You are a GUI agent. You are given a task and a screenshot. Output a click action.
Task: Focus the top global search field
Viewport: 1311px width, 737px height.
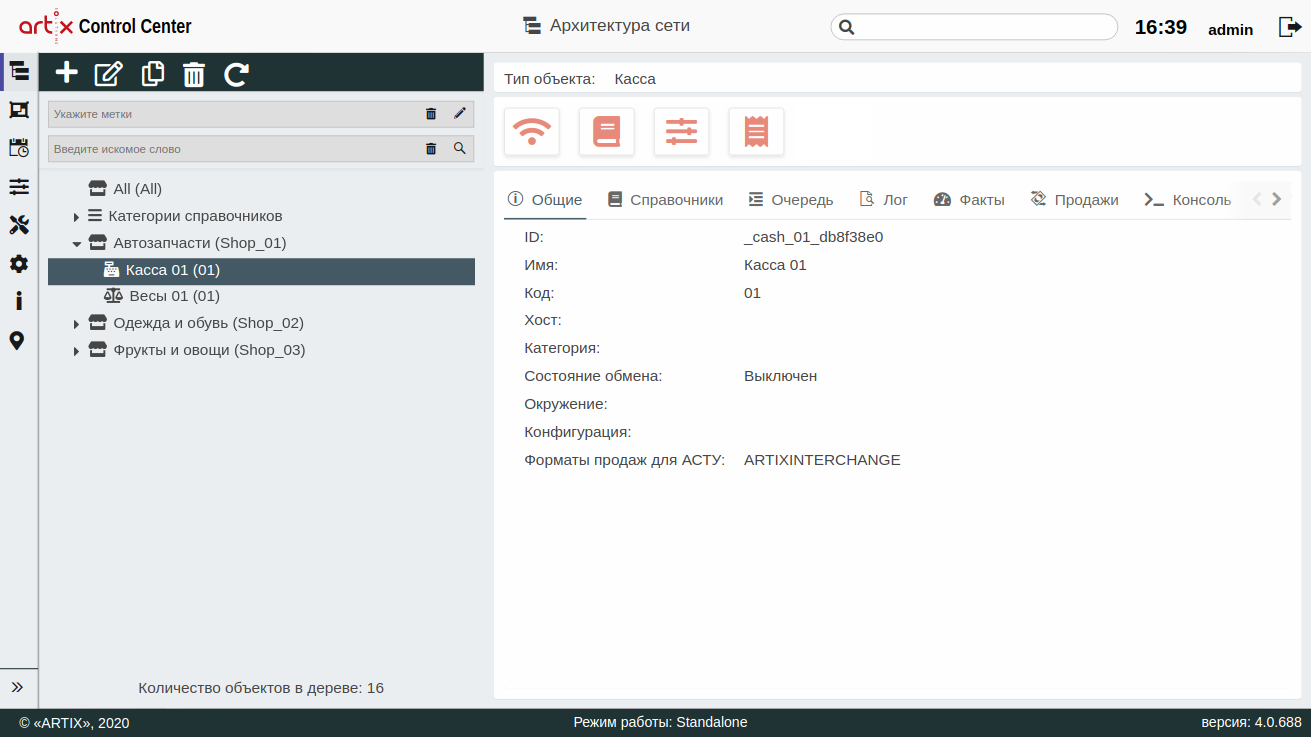pos(974,27)
